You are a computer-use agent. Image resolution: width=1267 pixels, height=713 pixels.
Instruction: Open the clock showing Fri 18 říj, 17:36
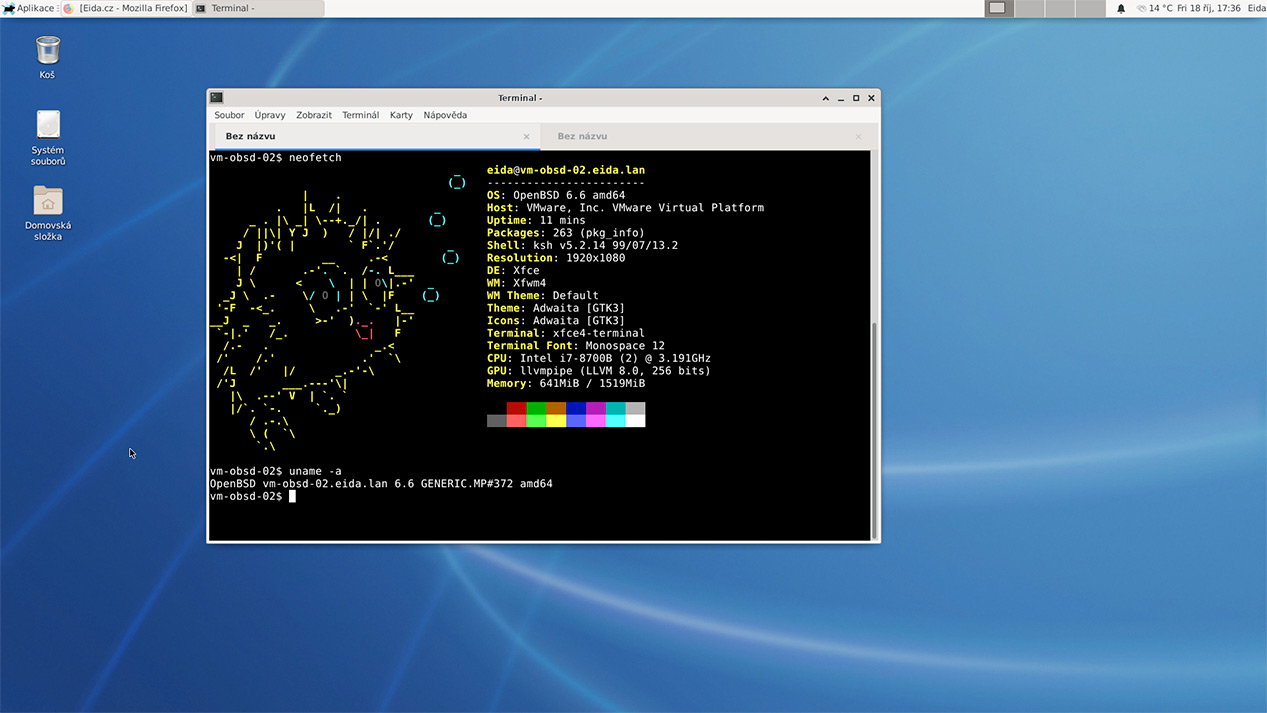point(1209,8)
